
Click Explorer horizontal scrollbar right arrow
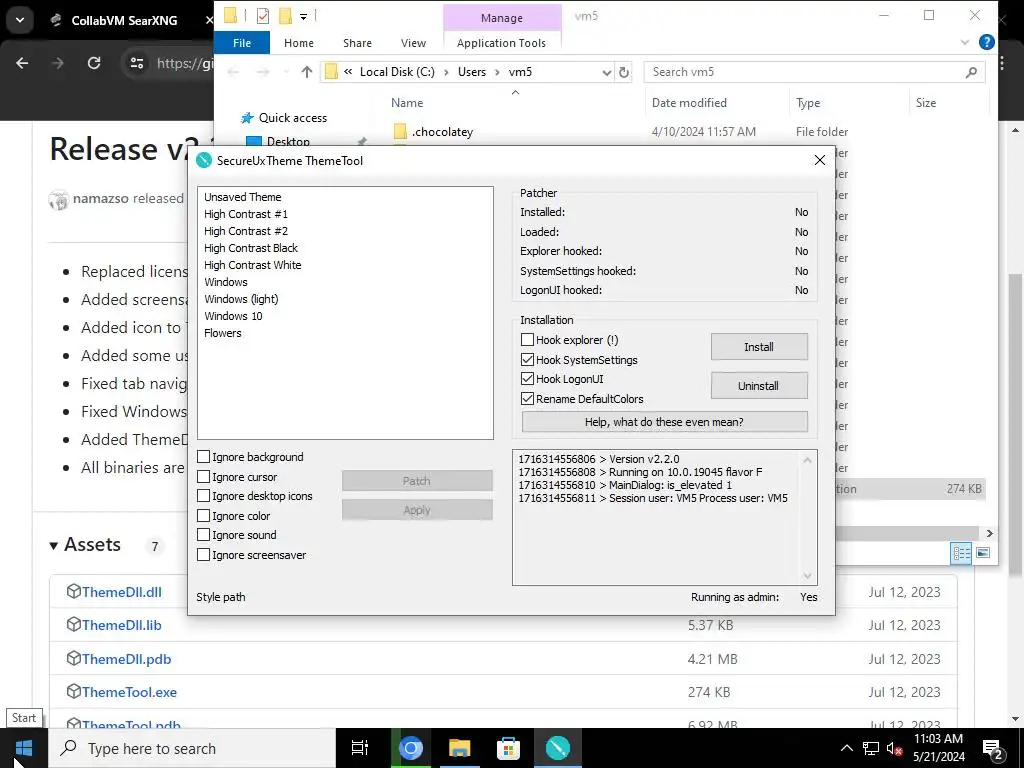coord(989,534)
